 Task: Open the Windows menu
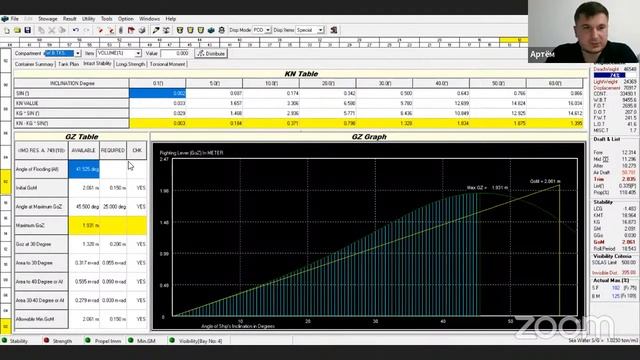[x=149, y=19]
